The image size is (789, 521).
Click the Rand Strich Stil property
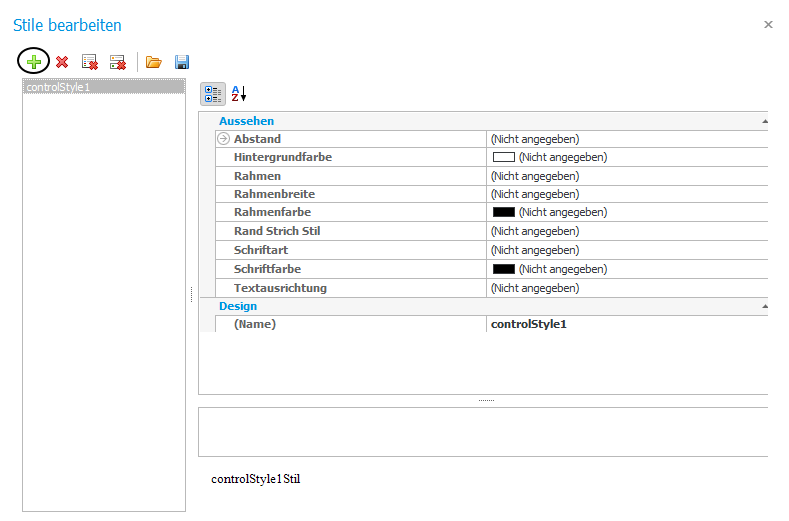(x=277, y=231)
